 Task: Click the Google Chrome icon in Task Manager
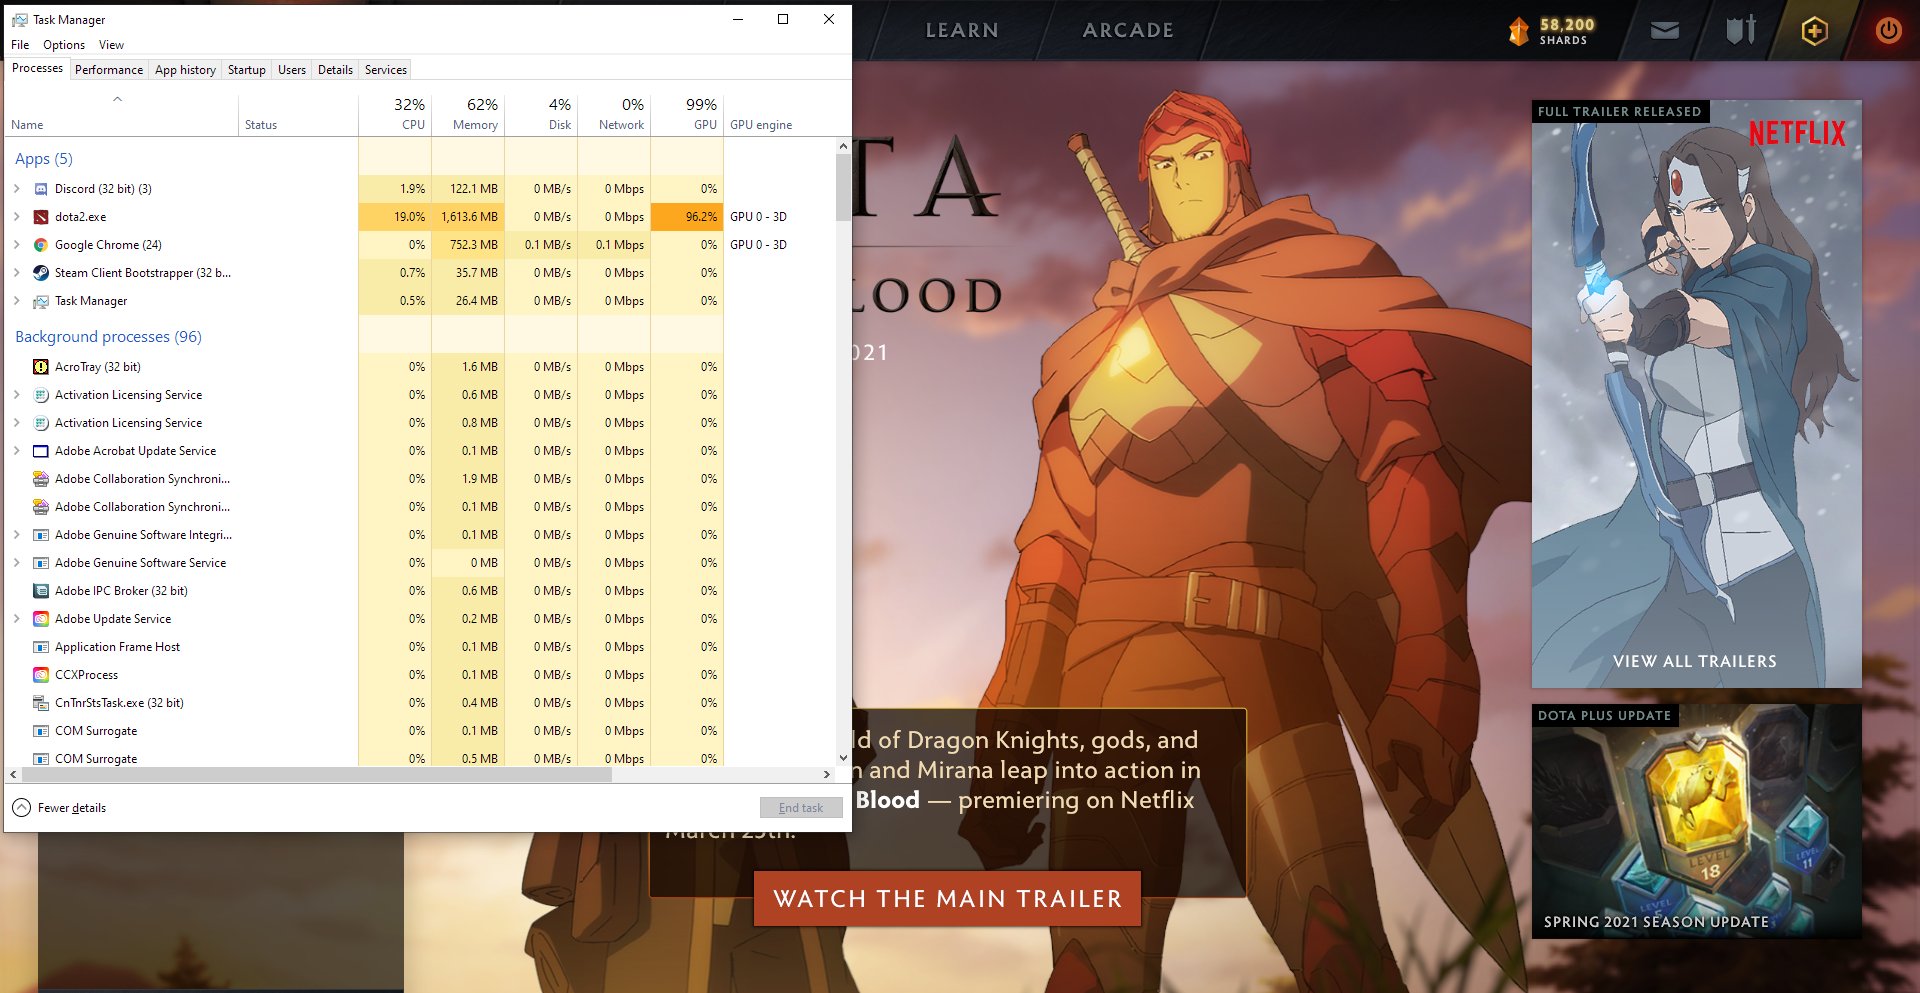[41, 244]
